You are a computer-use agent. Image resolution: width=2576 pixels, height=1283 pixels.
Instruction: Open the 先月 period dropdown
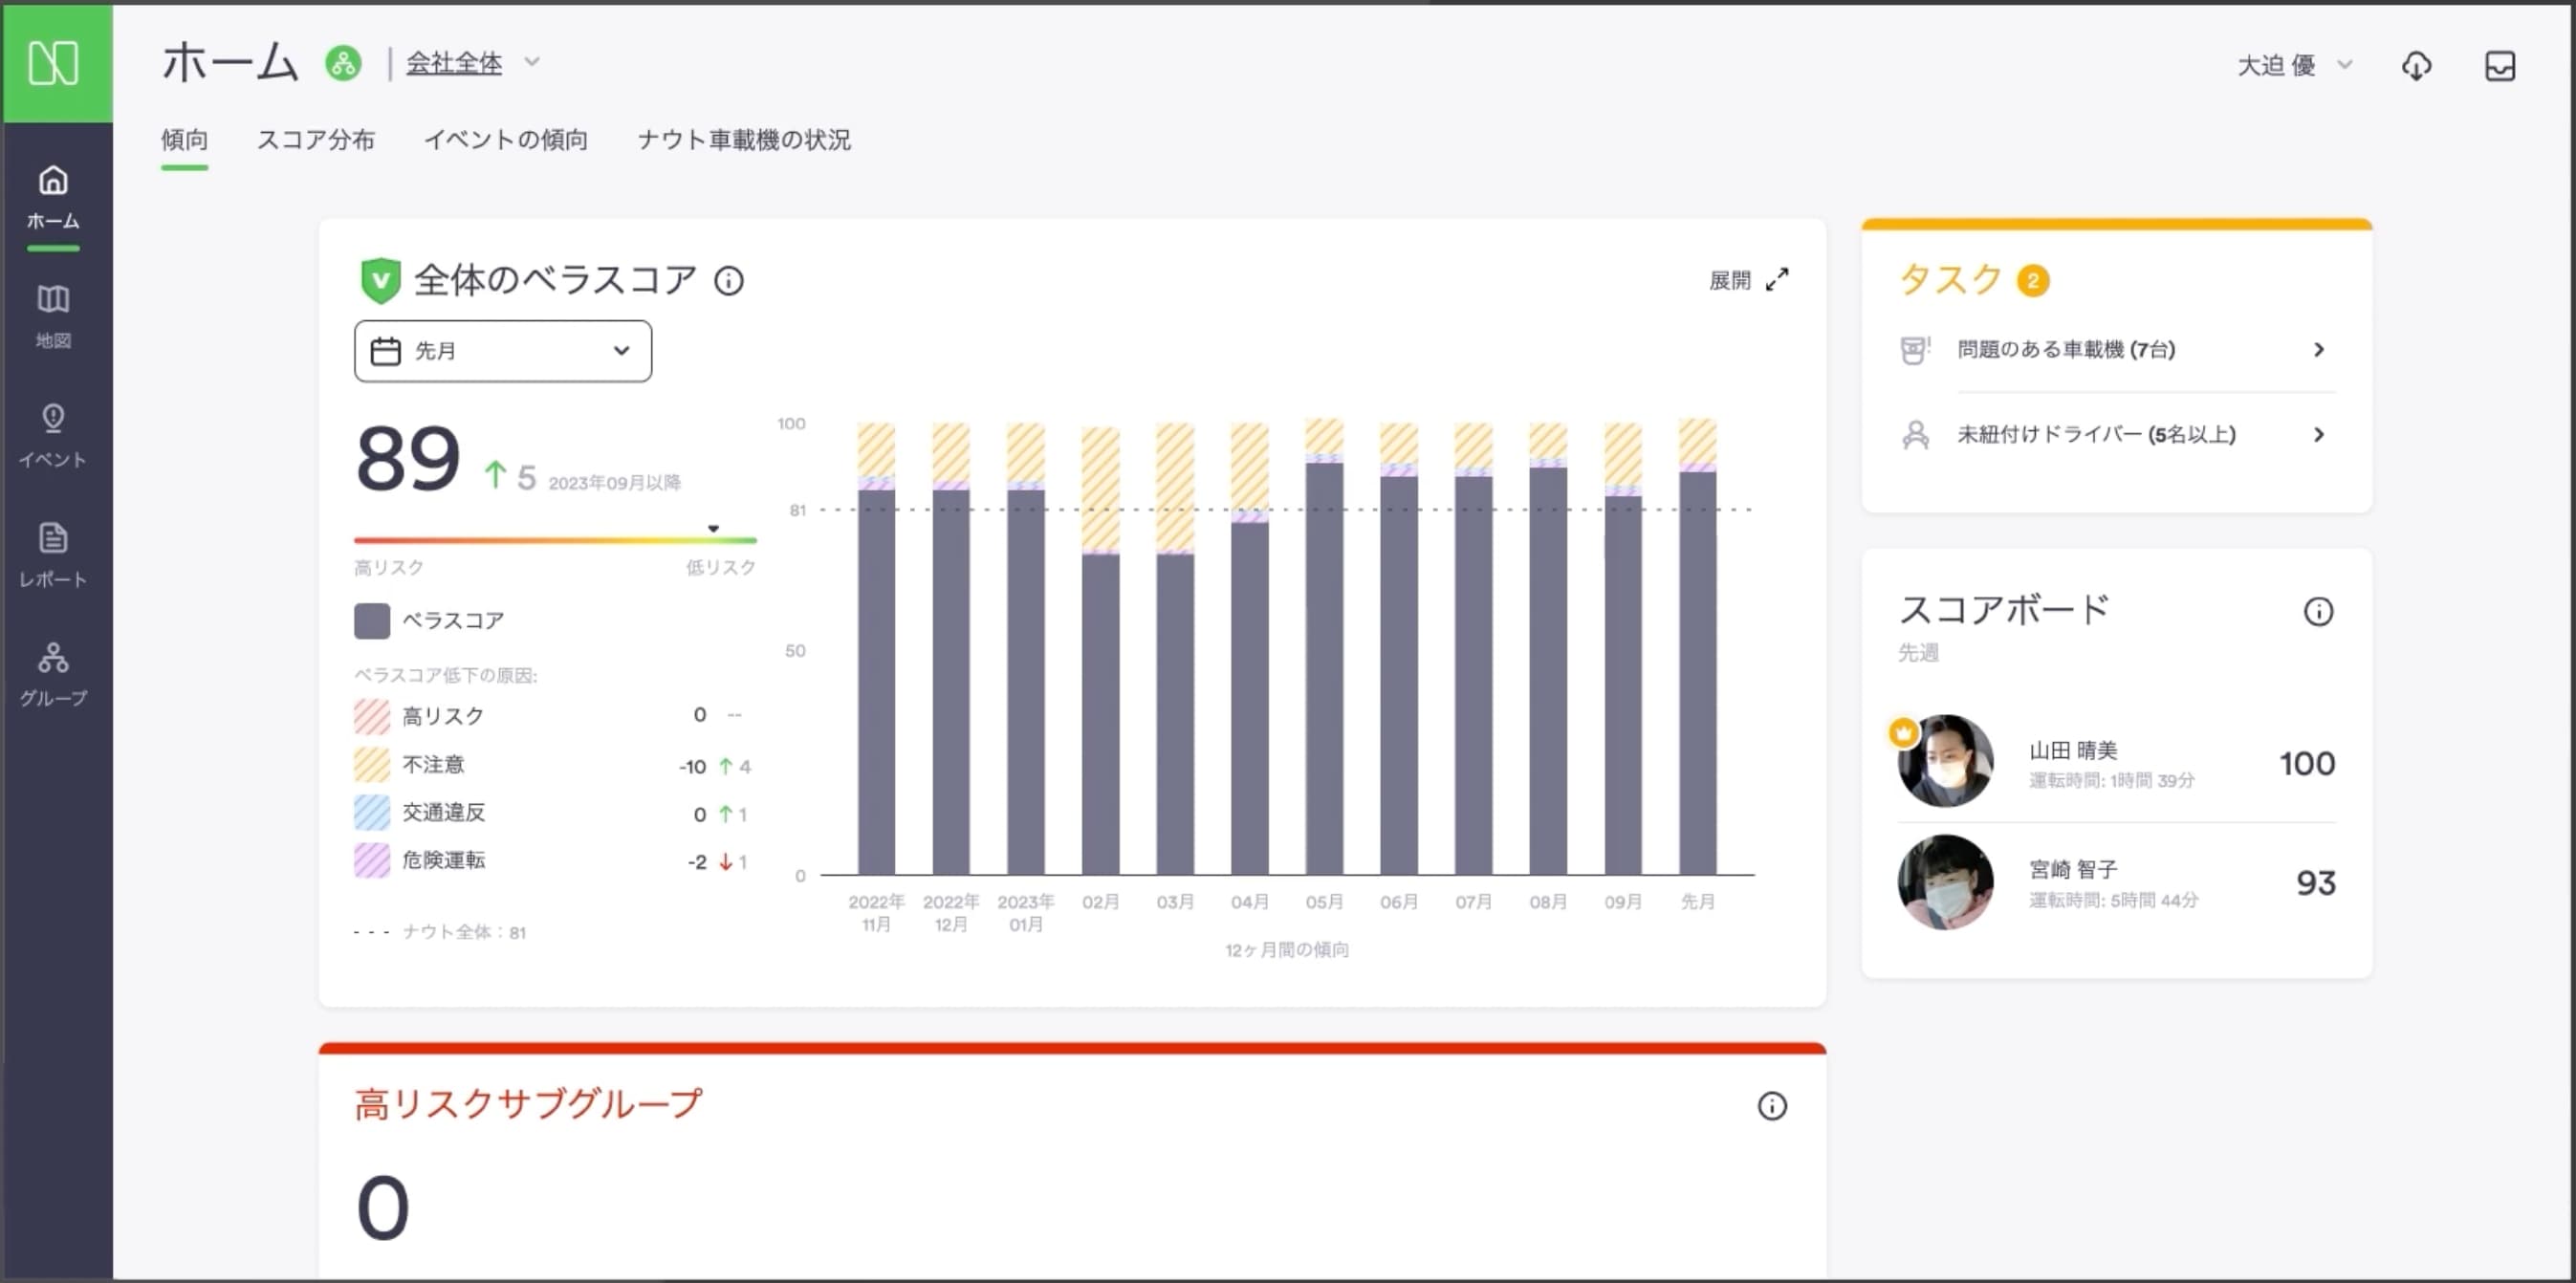point(502,351)
